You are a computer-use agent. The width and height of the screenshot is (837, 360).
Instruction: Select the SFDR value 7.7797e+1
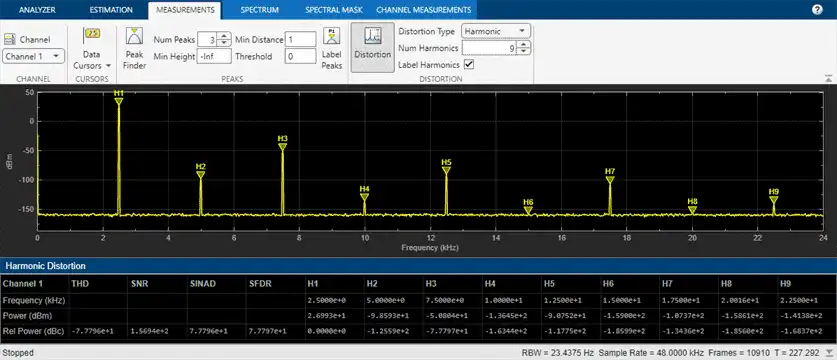click(x=266, y=331)
